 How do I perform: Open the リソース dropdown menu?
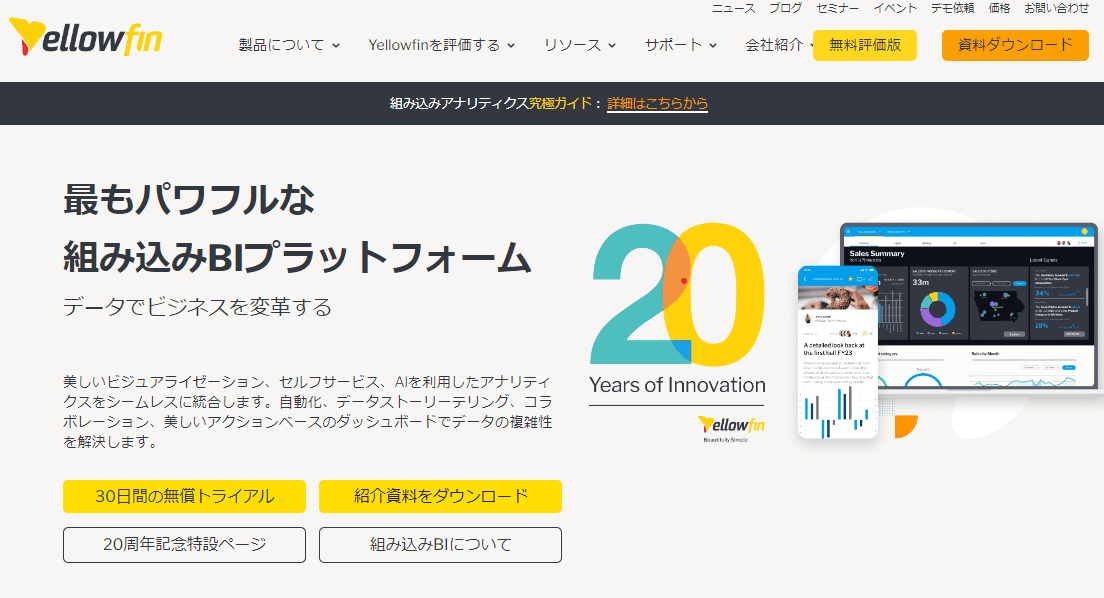click(579, 45)
